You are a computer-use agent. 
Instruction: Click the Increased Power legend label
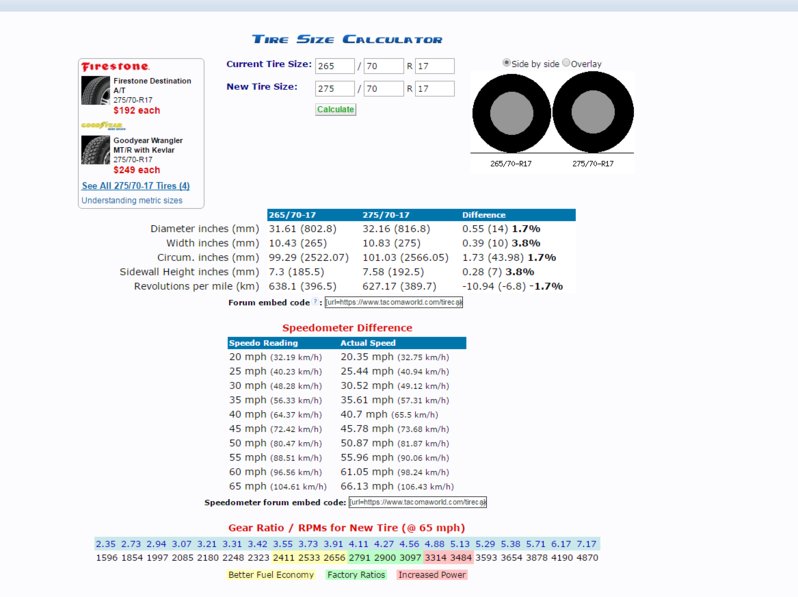(x=432, y=575)
